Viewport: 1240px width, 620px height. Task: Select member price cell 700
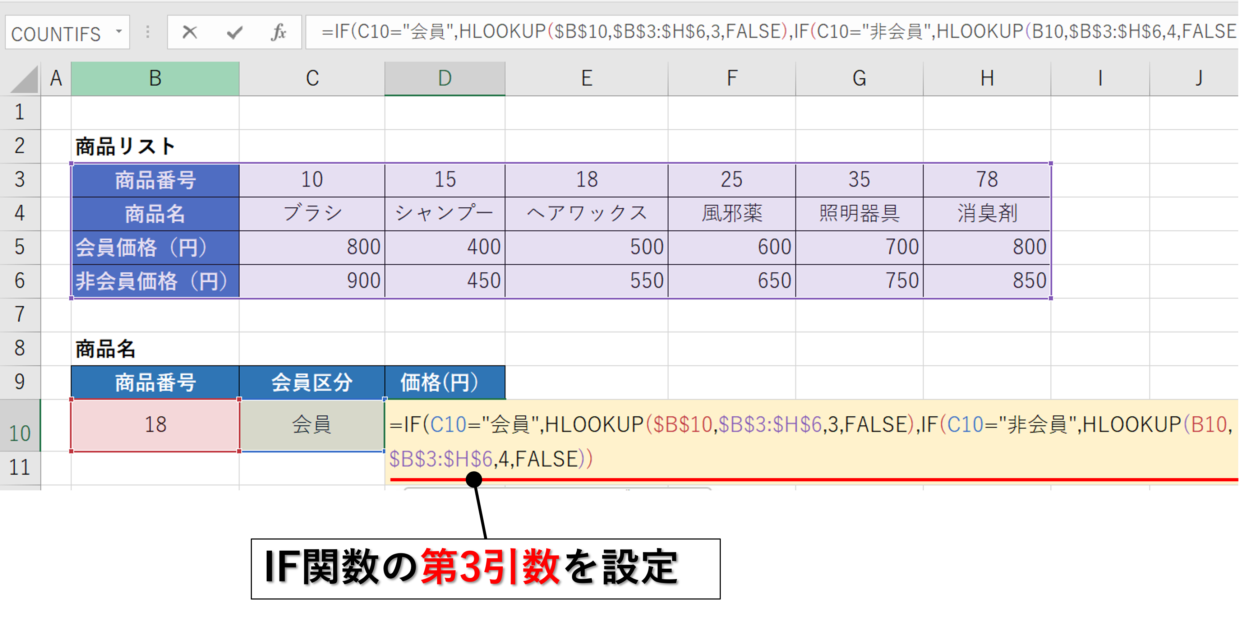click(x=859, y=247)
